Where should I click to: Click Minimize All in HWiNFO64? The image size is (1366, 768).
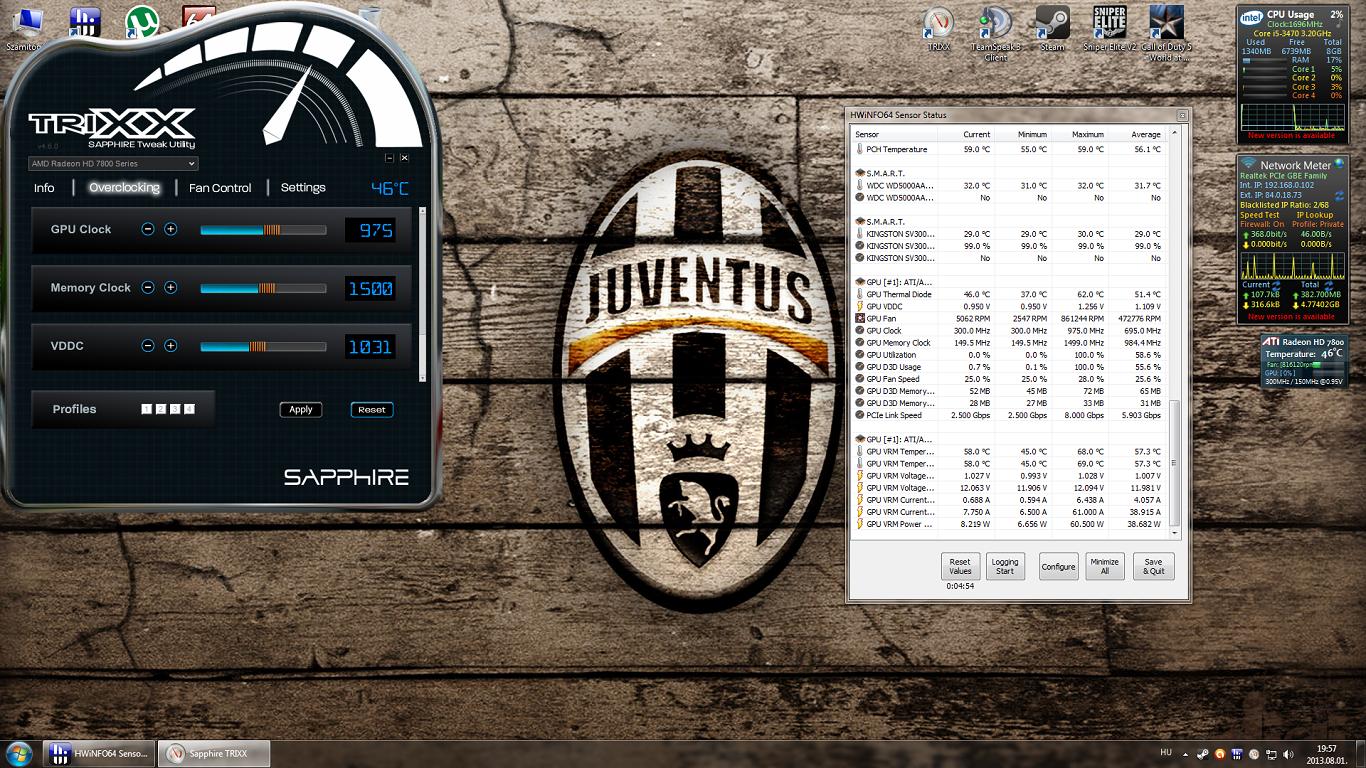click(x=1105, y=566)
